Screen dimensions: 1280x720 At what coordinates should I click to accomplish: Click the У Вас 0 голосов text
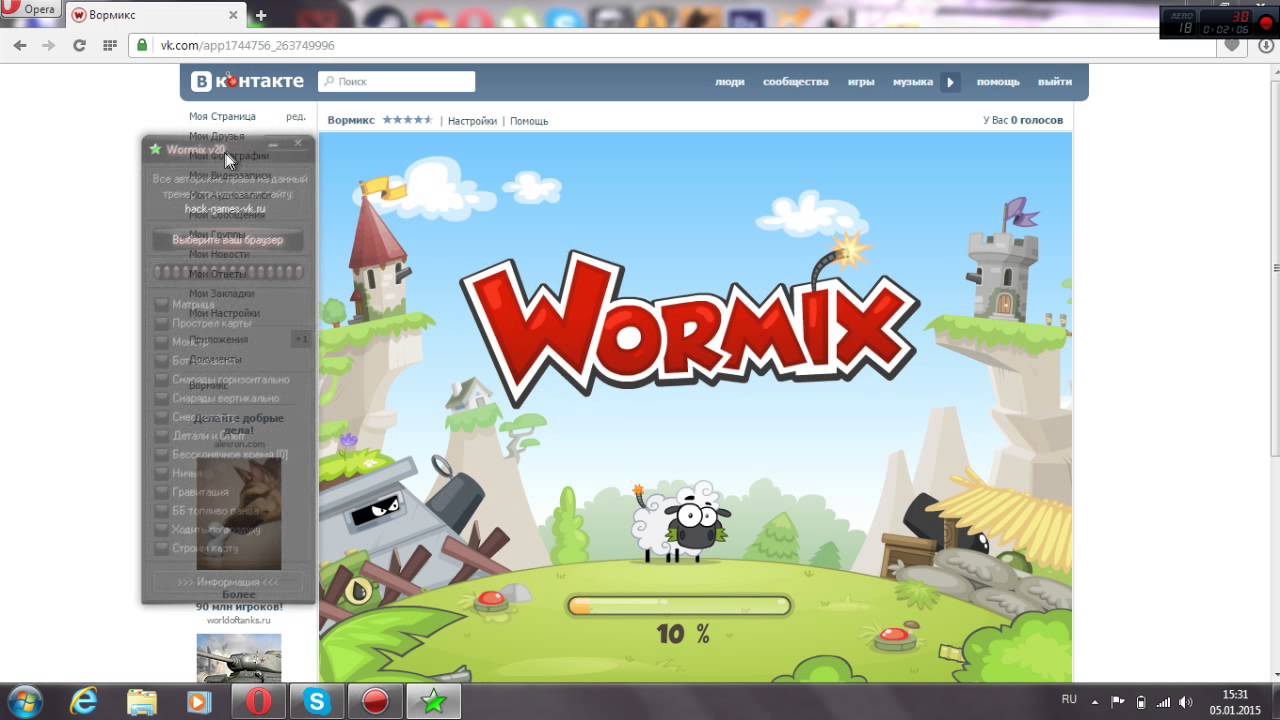(x=1023, y=120)
